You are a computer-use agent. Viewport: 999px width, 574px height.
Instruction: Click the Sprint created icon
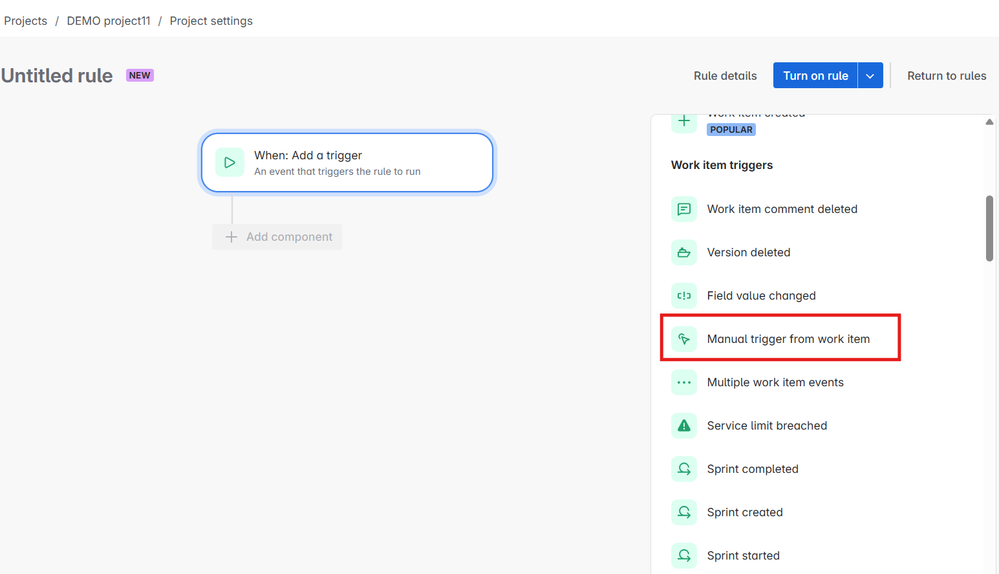click(x=684, y=512)
